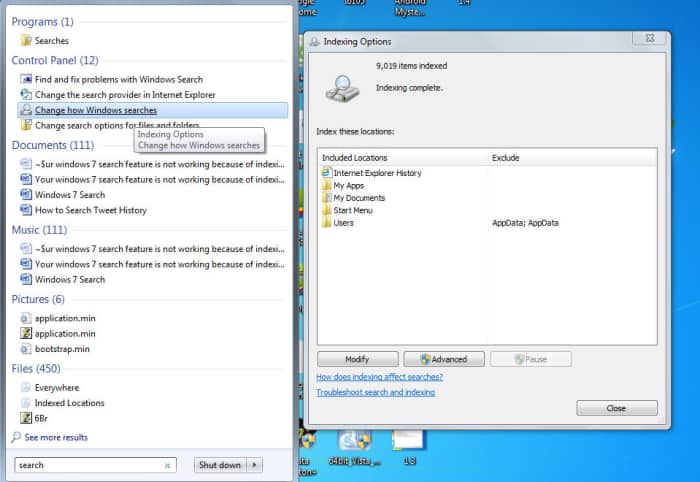Open Change search options for files and folders
The height and width of the screenshot is (482, 700).
tap(117, 125)
